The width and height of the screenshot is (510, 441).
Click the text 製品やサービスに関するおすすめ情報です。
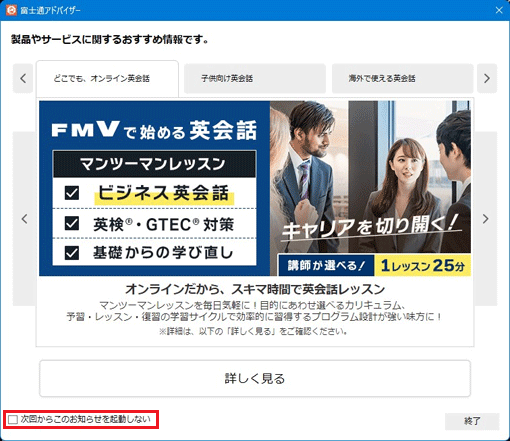coord(110,40)
